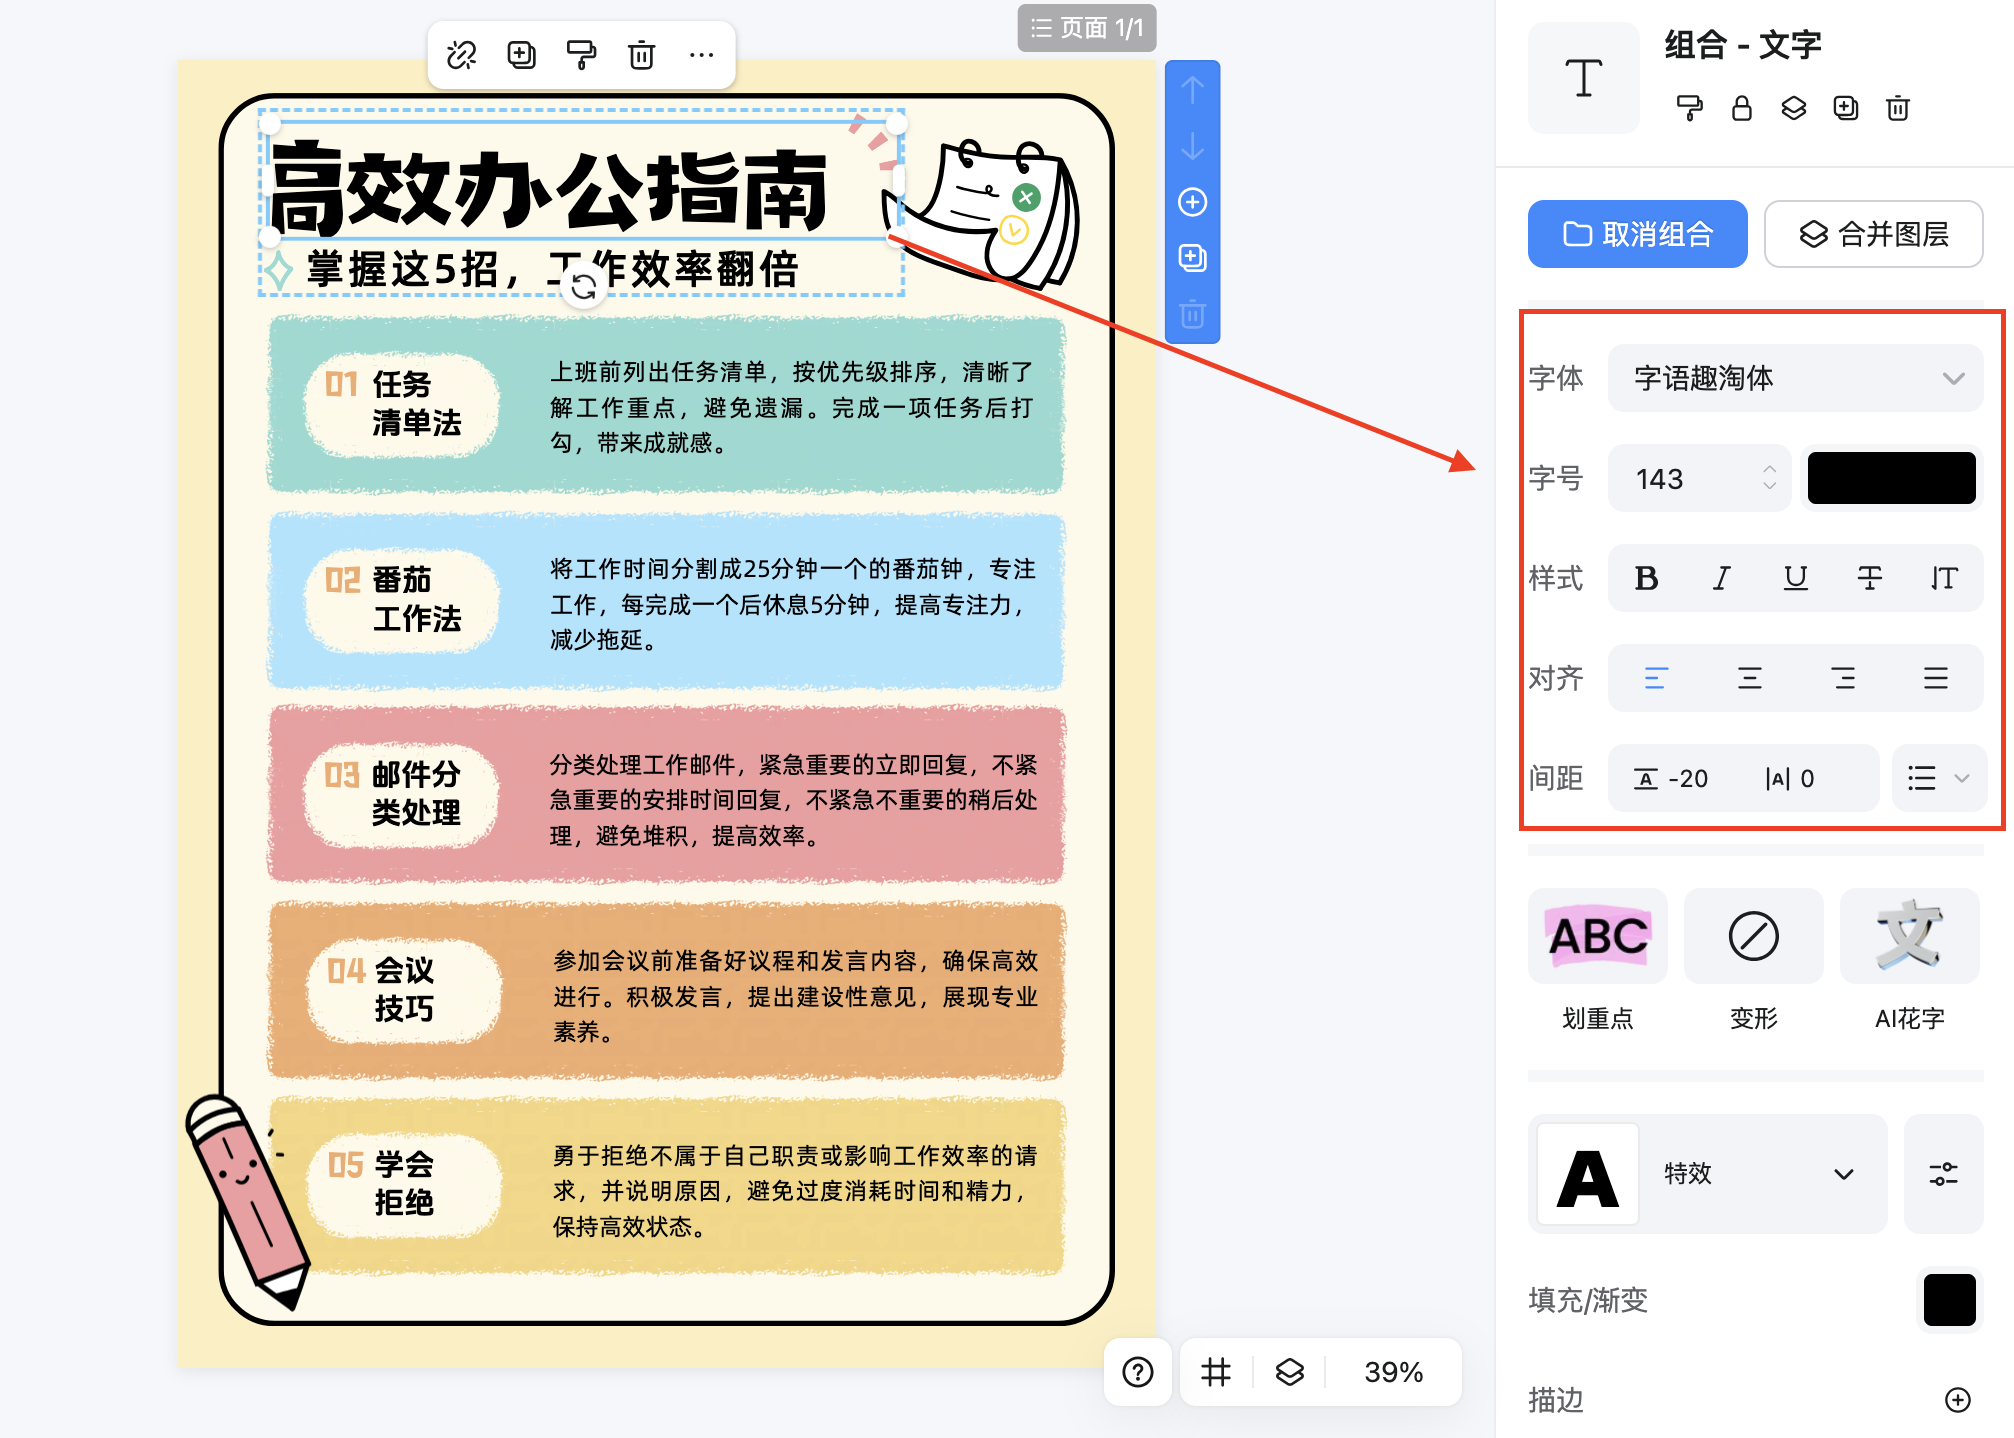Viewport: 2014px width, 1438px height.
Task: Toggle underline on the selected text
Action: pyautogui.click(x=1795, y=578)
